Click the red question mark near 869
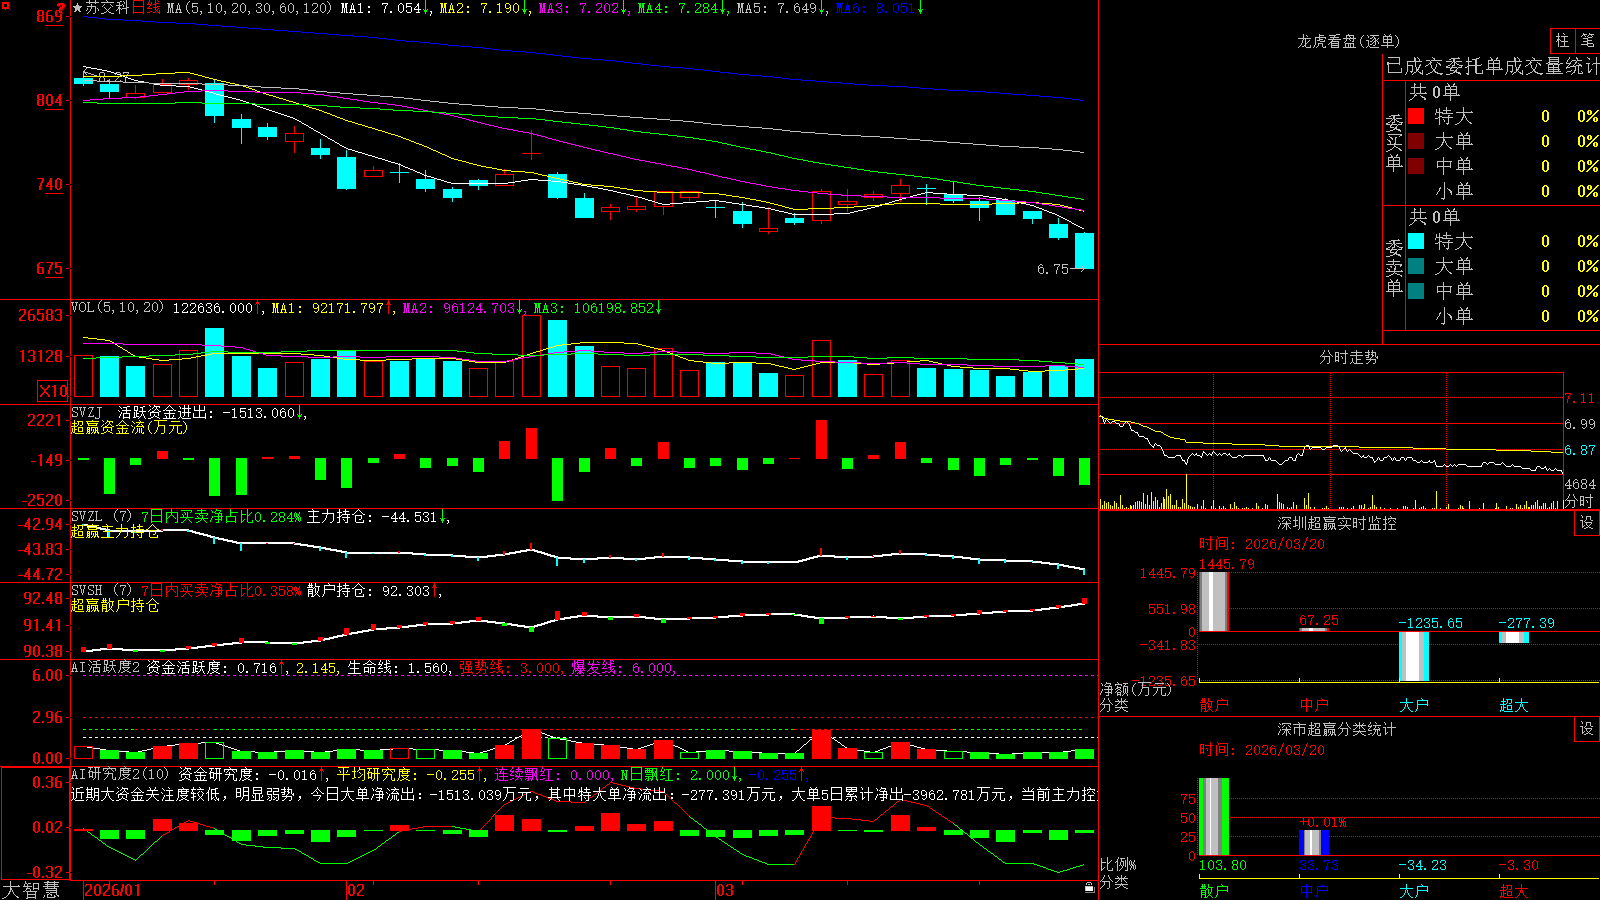The height and width of the screenshot is (900, 1600). (62, 8)
